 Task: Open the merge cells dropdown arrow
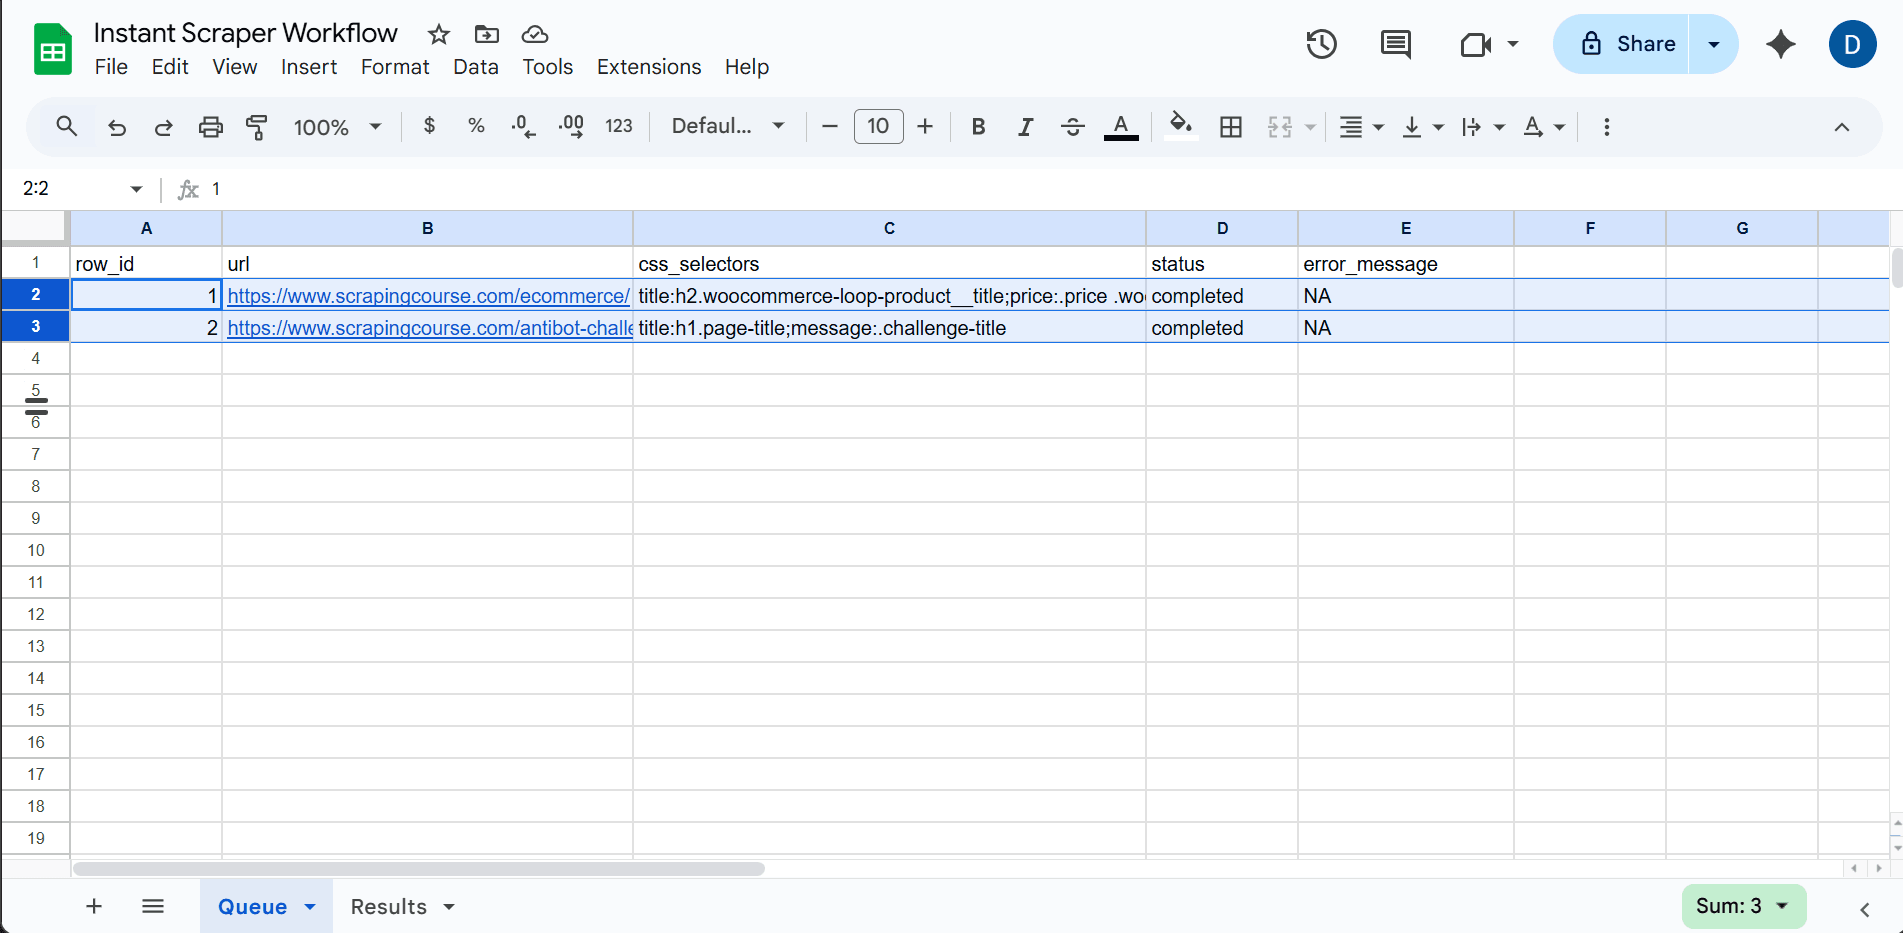pyautogui.click(x=1310, y=128)
